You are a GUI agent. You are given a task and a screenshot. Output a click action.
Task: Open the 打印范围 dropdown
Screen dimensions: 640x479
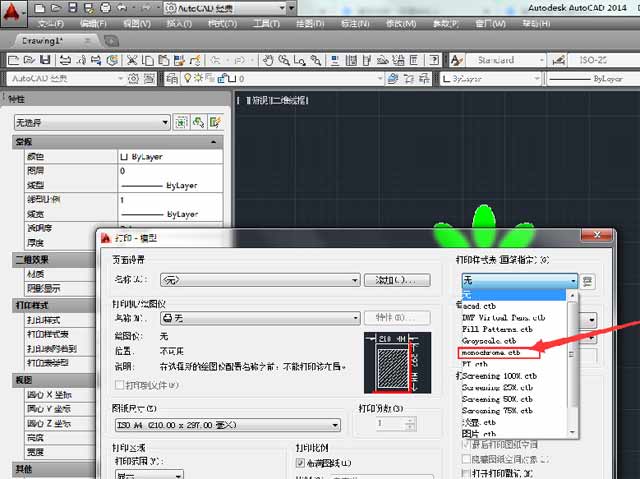(x=149, y=475)
